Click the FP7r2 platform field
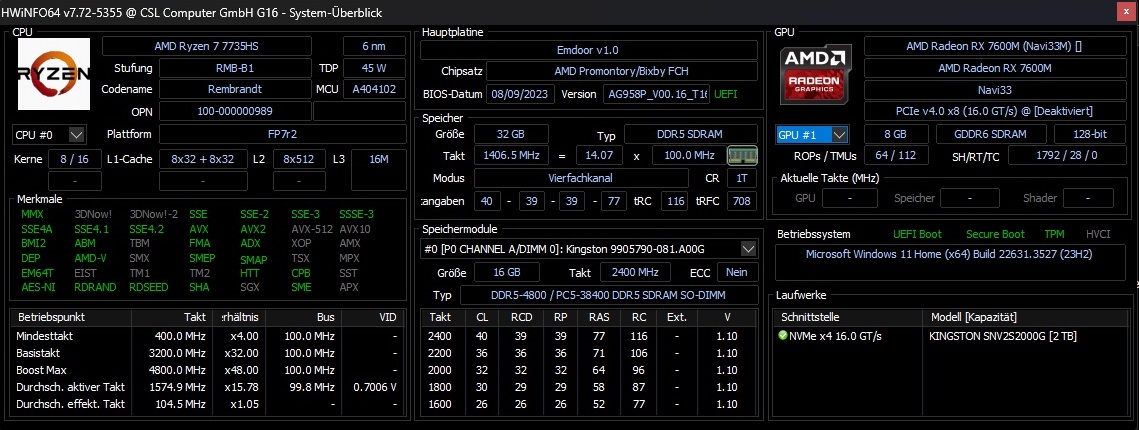 tap(283, 134)
